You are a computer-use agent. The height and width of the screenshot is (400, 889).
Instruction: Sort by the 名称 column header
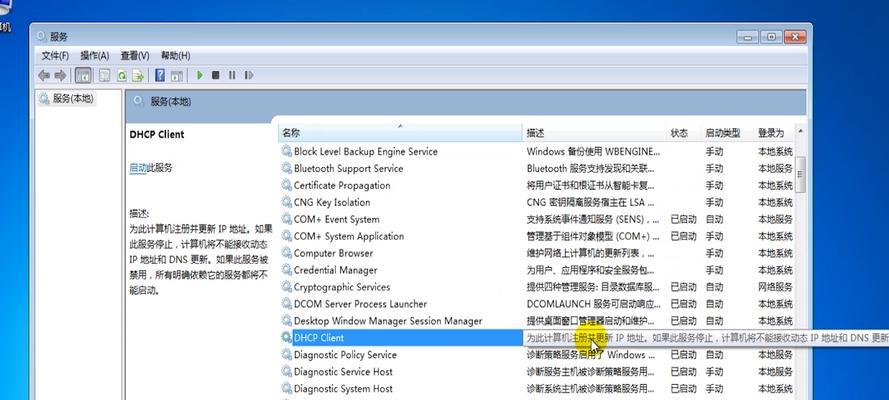tap(400, 133)
